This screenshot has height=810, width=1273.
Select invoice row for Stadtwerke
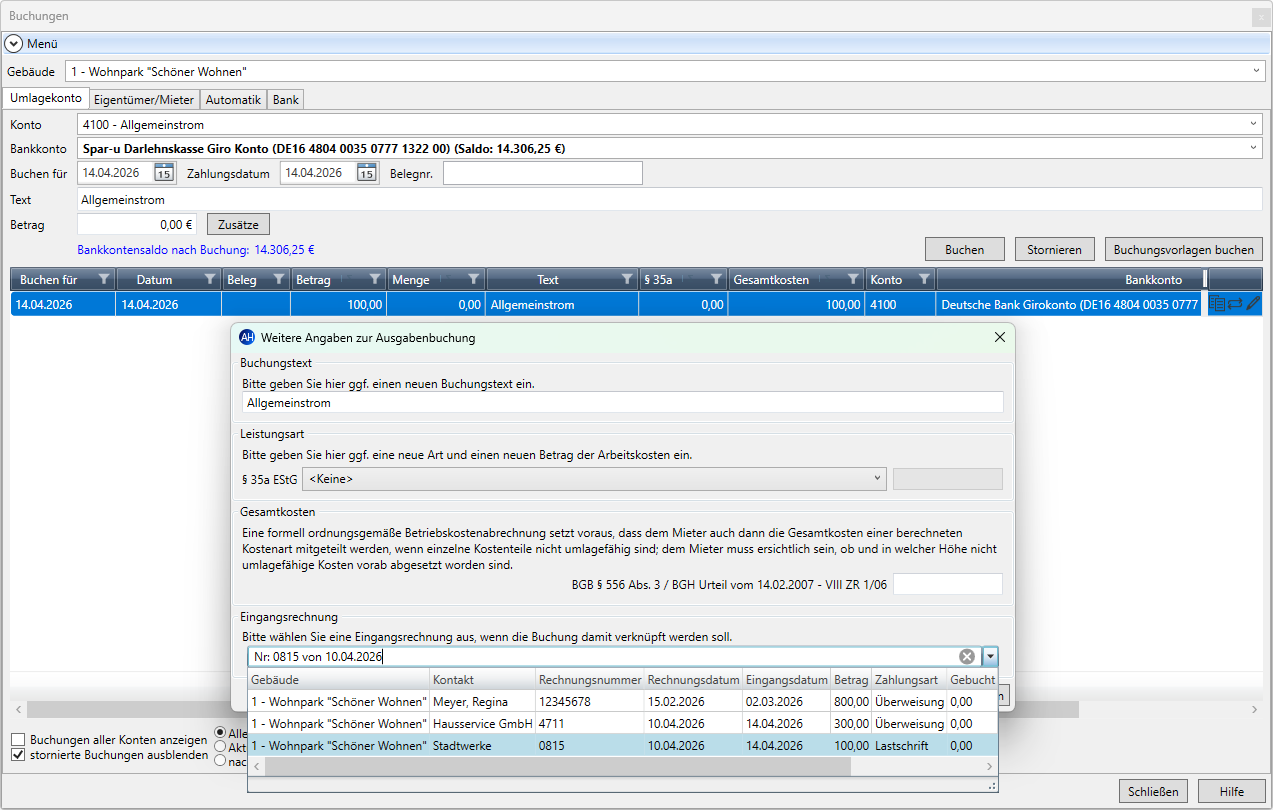[623, 745]
